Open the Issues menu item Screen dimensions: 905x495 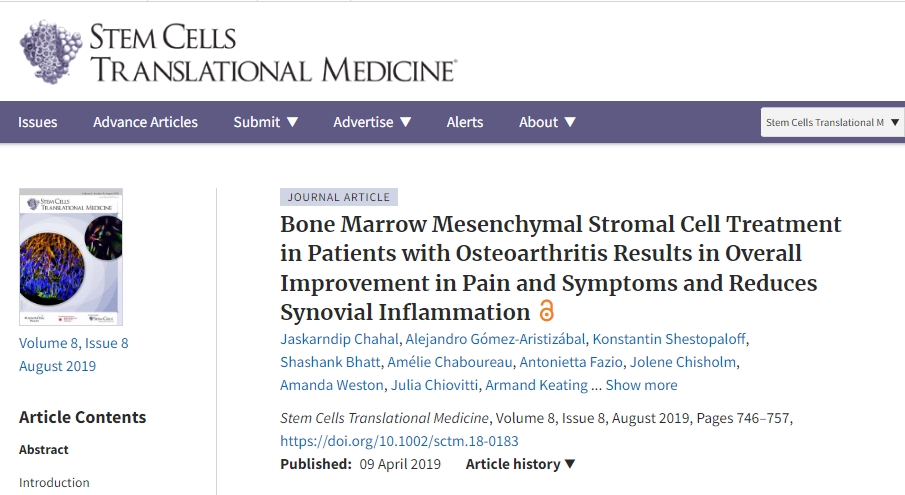pos(38,122)
